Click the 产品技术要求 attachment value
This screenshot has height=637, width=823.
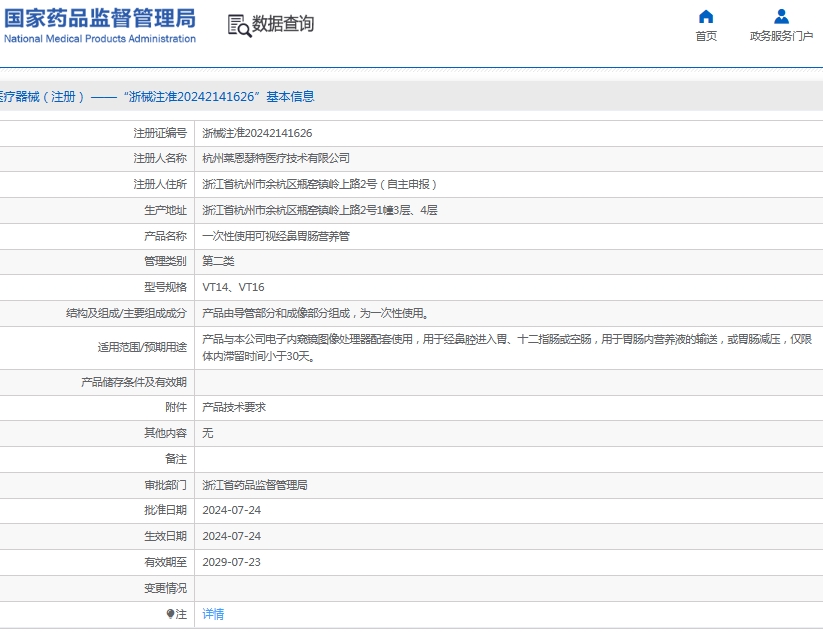pyautogui.click(x=234, y=407)
